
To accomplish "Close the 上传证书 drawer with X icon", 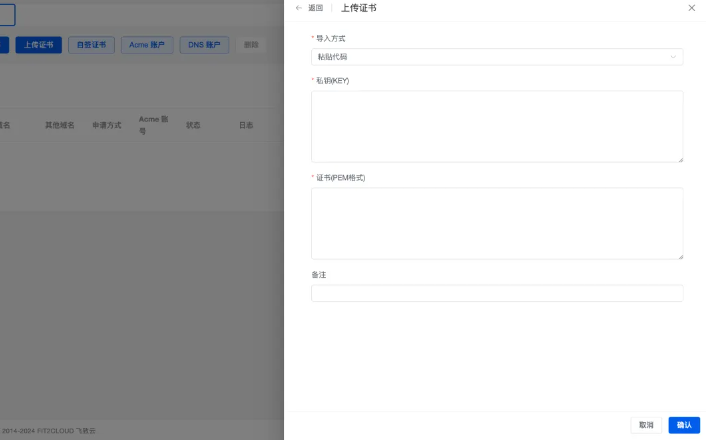I will pos(691,8).
